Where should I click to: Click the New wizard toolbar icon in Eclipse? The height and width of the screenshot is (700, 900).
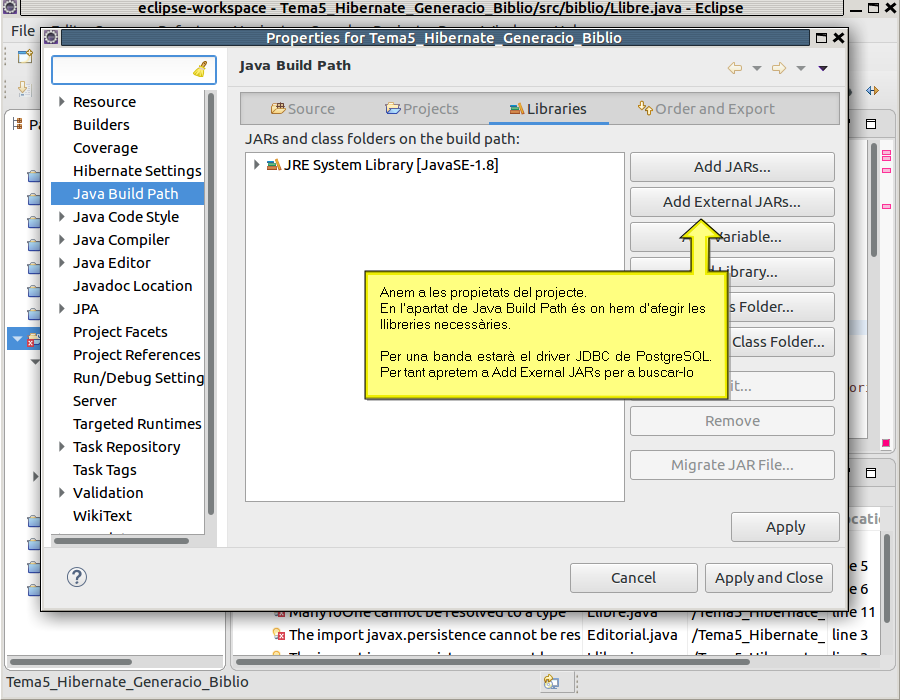[x=25, y=56]
